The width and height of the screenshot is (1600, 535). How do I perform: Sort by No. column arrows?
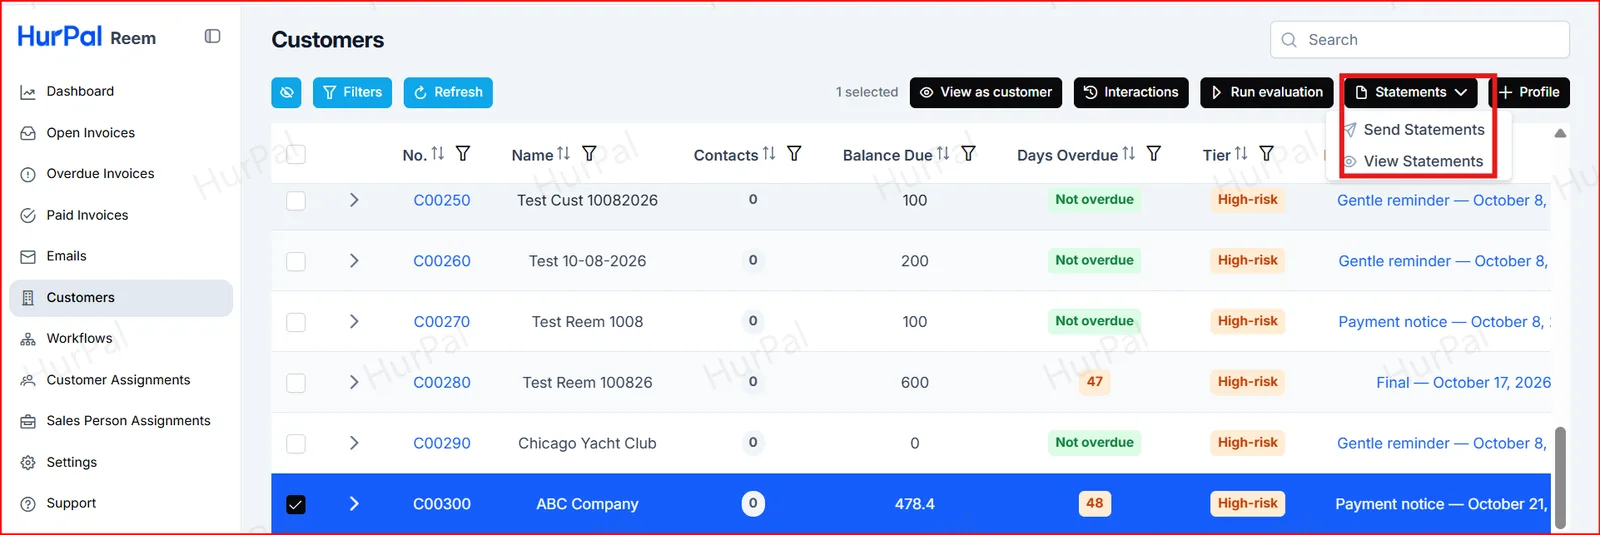(438, 154)
